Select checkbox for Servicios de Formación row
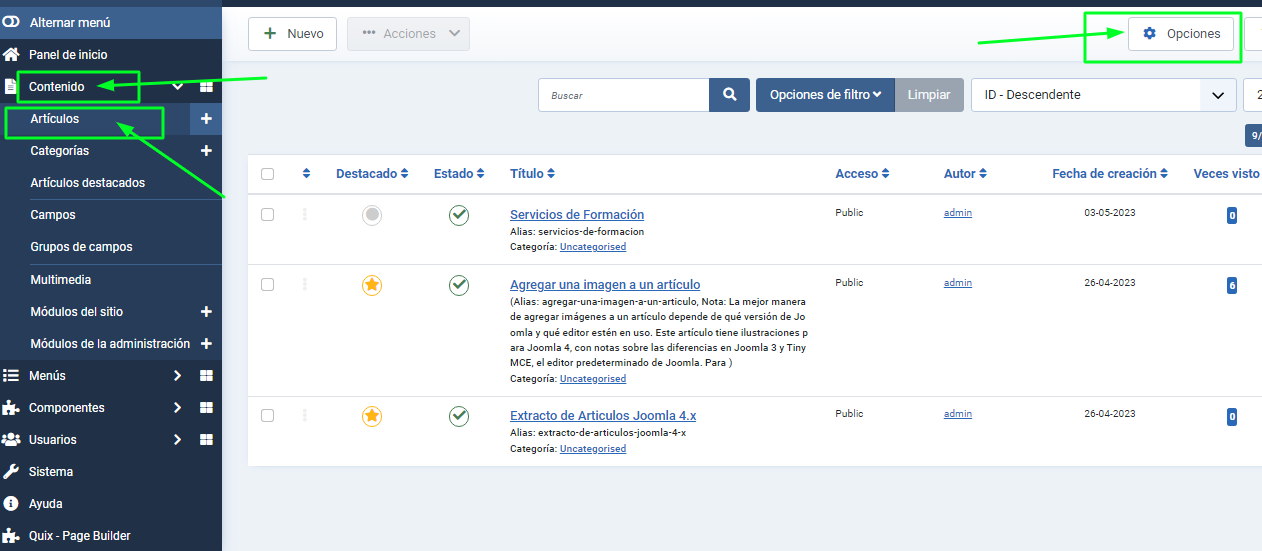 coord(267,214)
